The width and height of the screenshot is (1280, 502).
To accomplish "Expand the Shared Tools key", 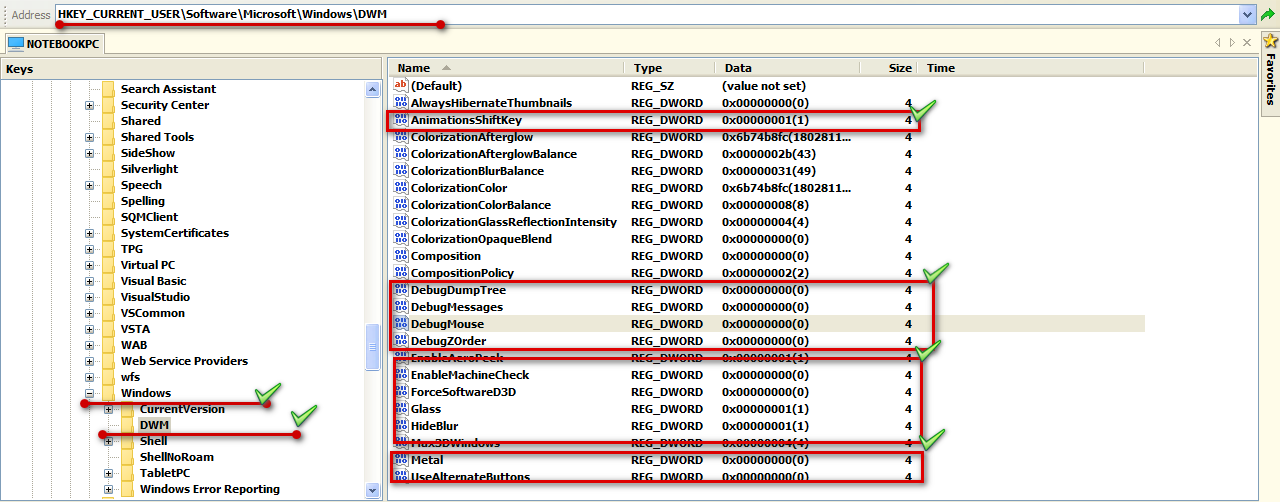I will 90,137.
